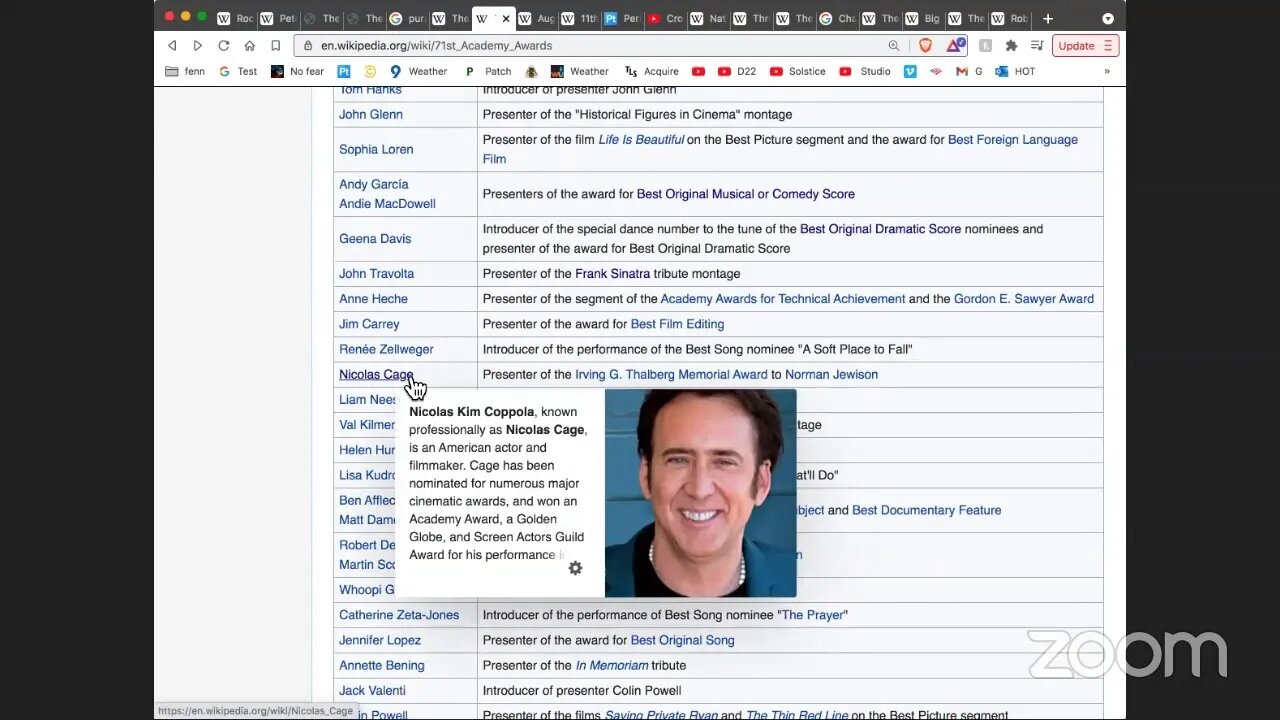This screenshot has height=720, width=1280.
Task: Open the Catherine Zeta-Jones link
Action: [x=399, y=615]
